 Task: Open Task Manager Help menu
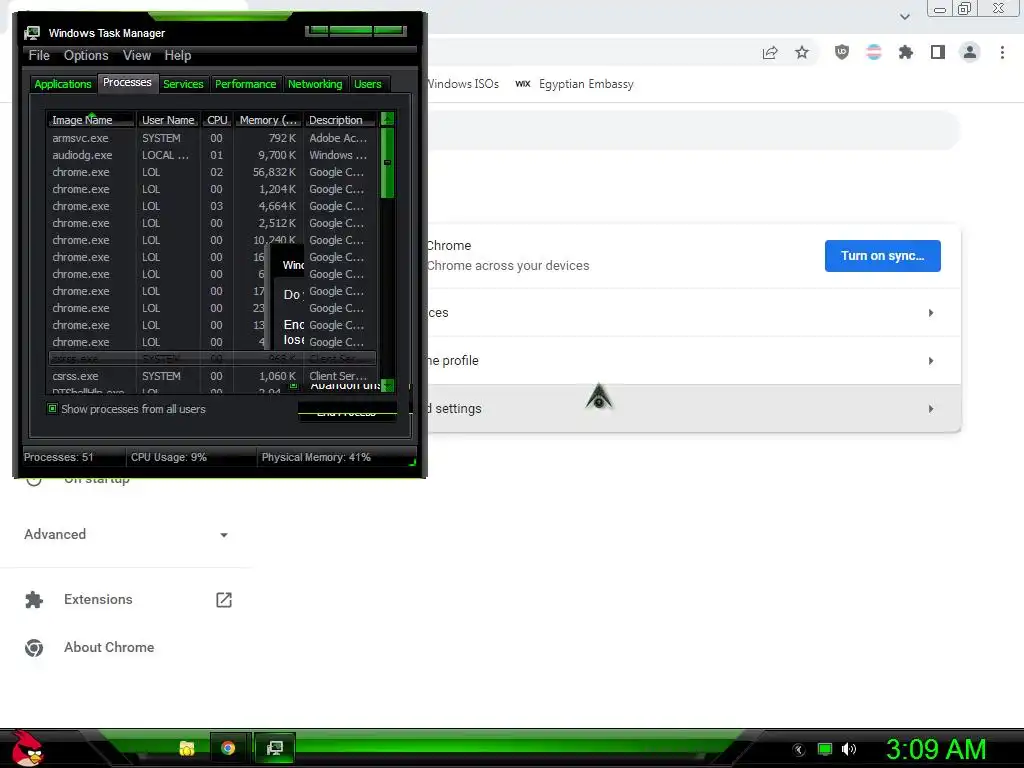[x=178, y=56]
